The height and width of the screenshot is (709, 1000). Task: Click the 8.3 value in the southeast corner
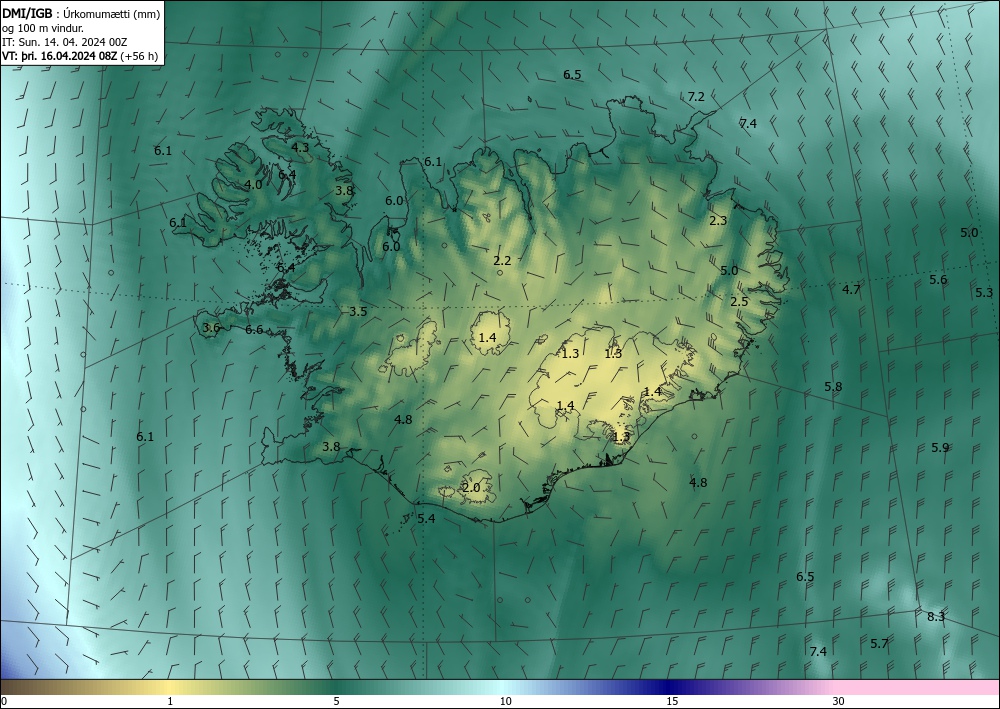pos(936,617)
